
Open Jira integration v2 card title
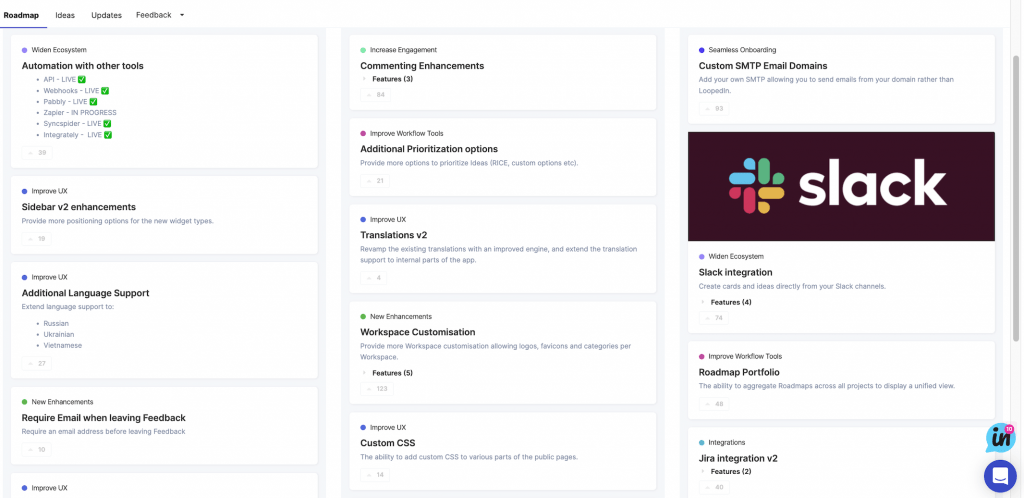coord(738,458)
